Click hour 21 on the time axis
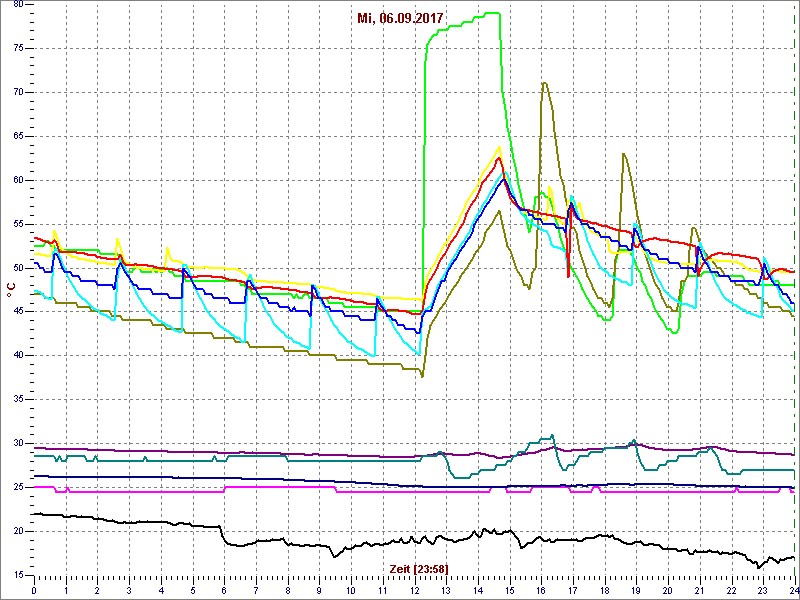The image size is (800, 600). (x=699, y=590)
